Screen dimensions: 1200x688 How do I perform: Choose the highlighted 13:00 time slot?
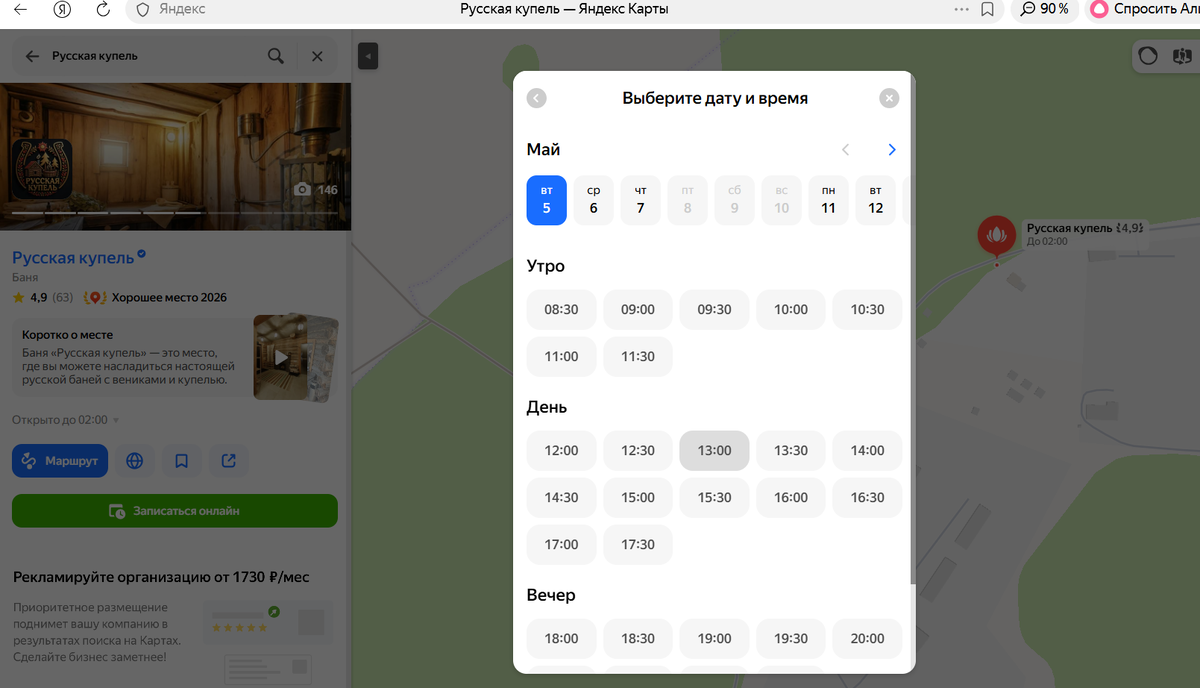(714, 450)
